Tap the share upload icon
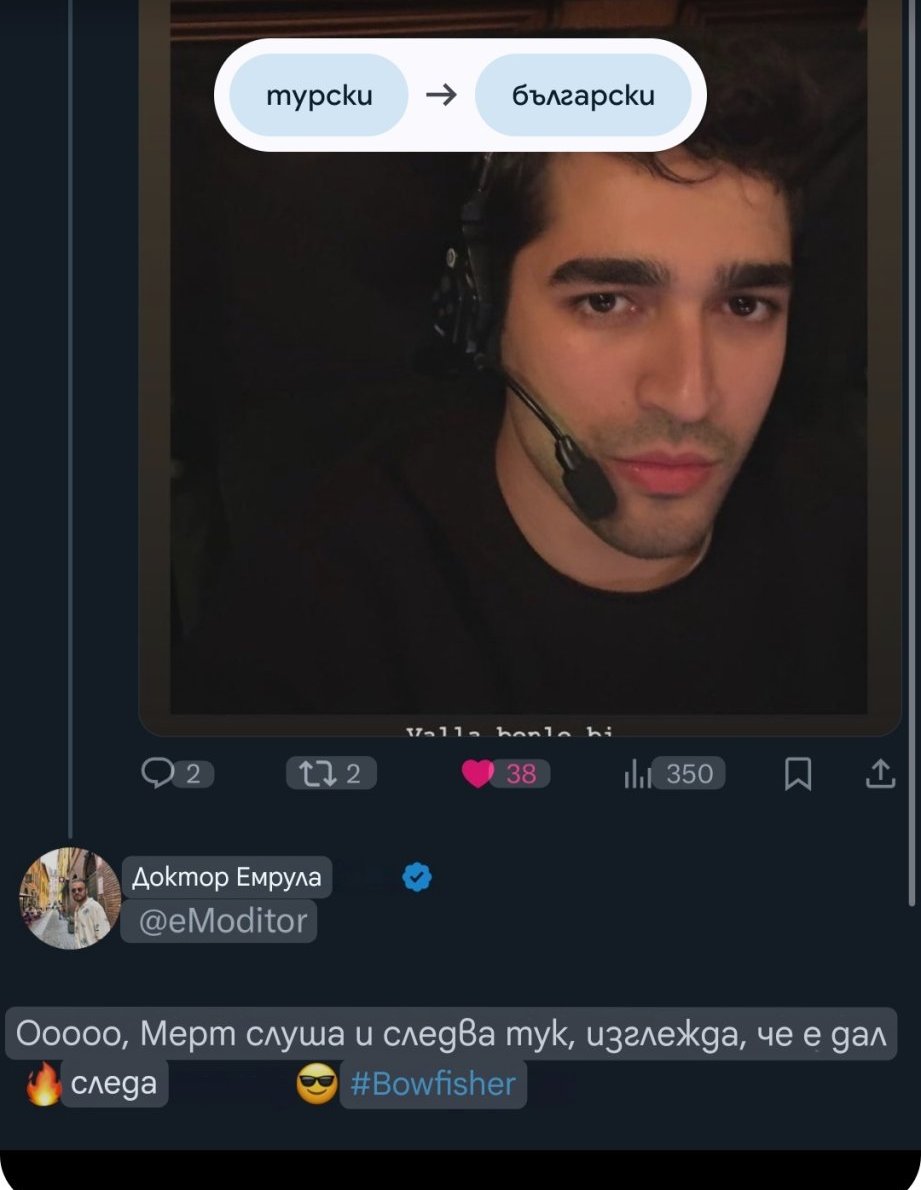 click(x=880, y=773)
